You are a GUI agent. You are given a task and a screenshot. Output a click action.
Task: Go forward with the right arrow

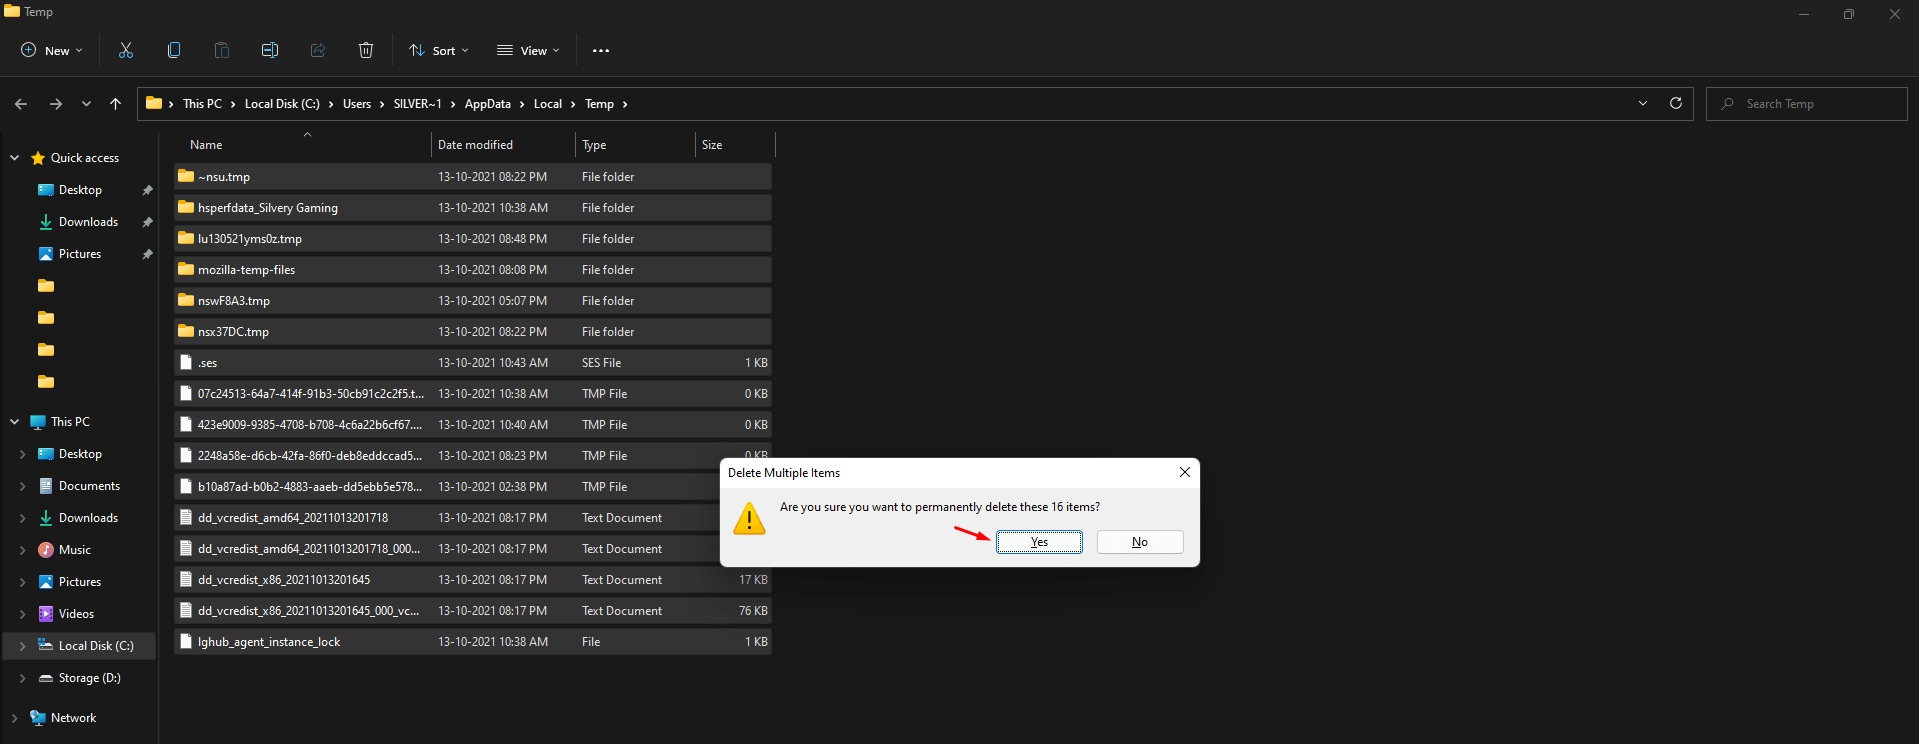(56, 104)
